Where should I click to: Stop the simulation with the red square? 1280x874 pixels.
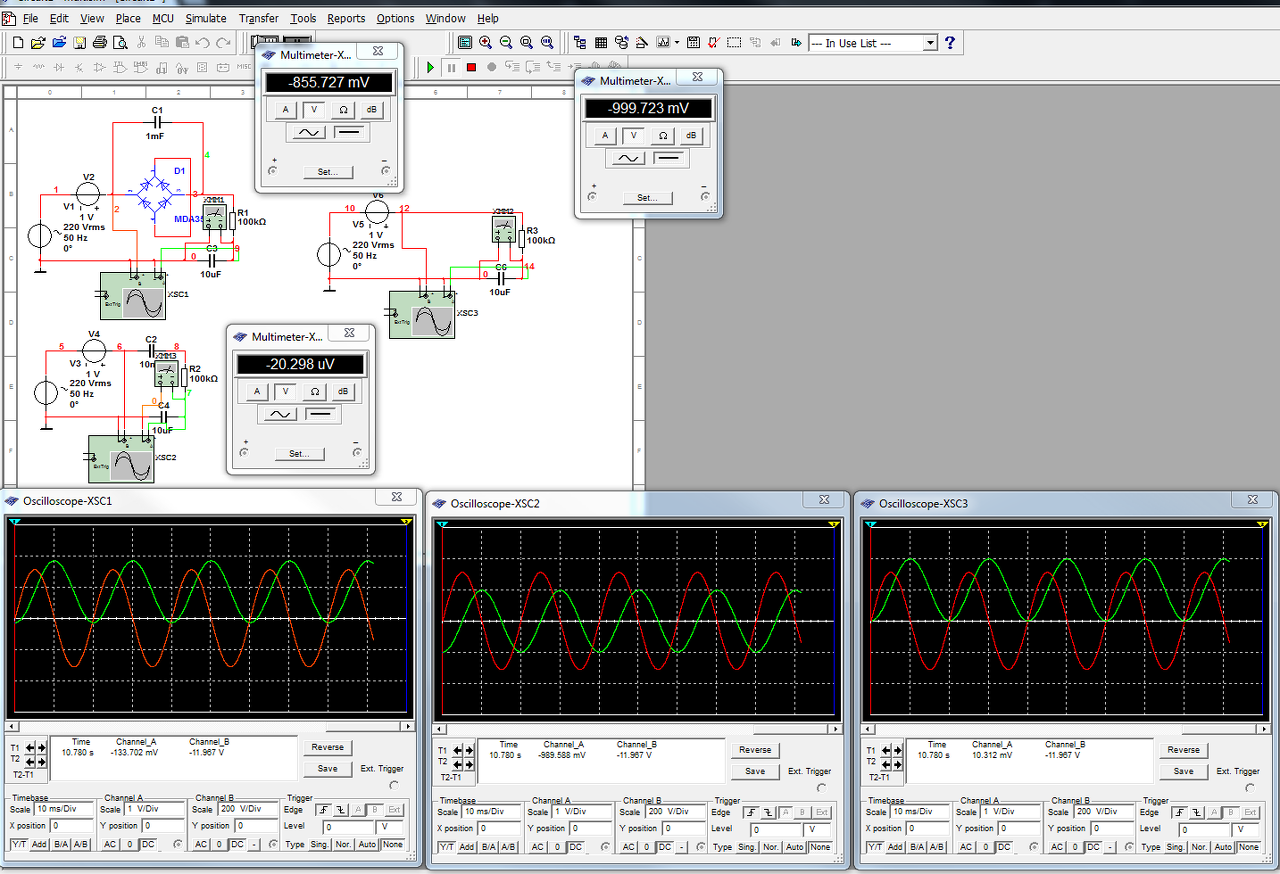point(470,67)
